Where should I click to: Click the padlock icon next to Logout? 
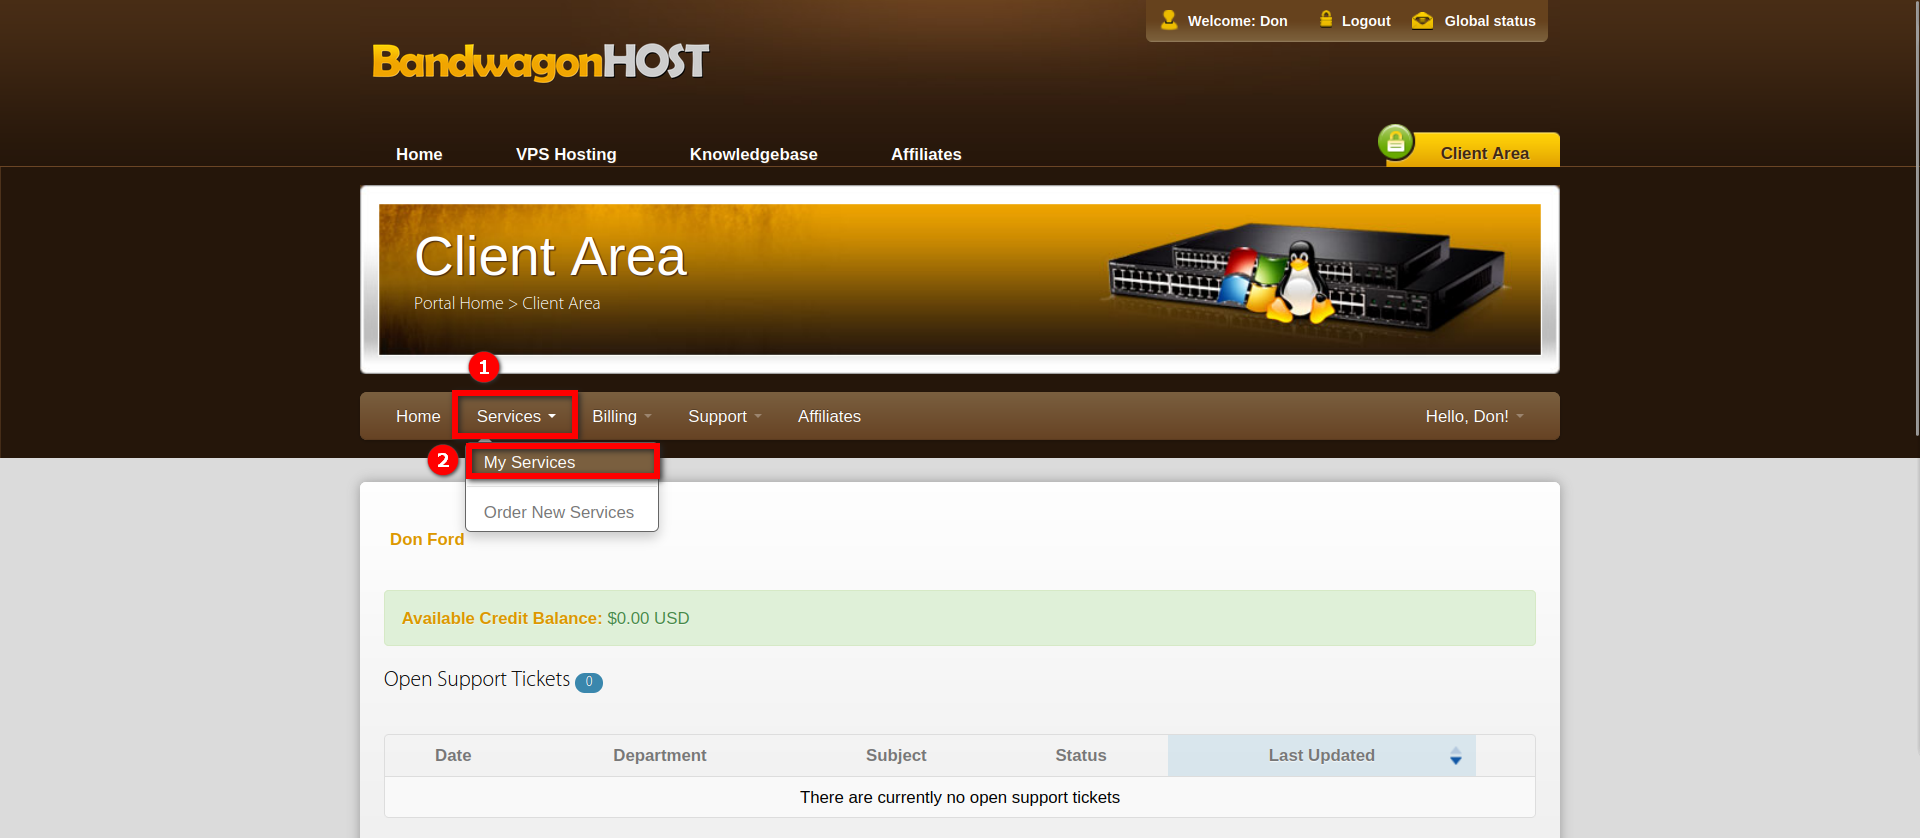pos(1325,19)
